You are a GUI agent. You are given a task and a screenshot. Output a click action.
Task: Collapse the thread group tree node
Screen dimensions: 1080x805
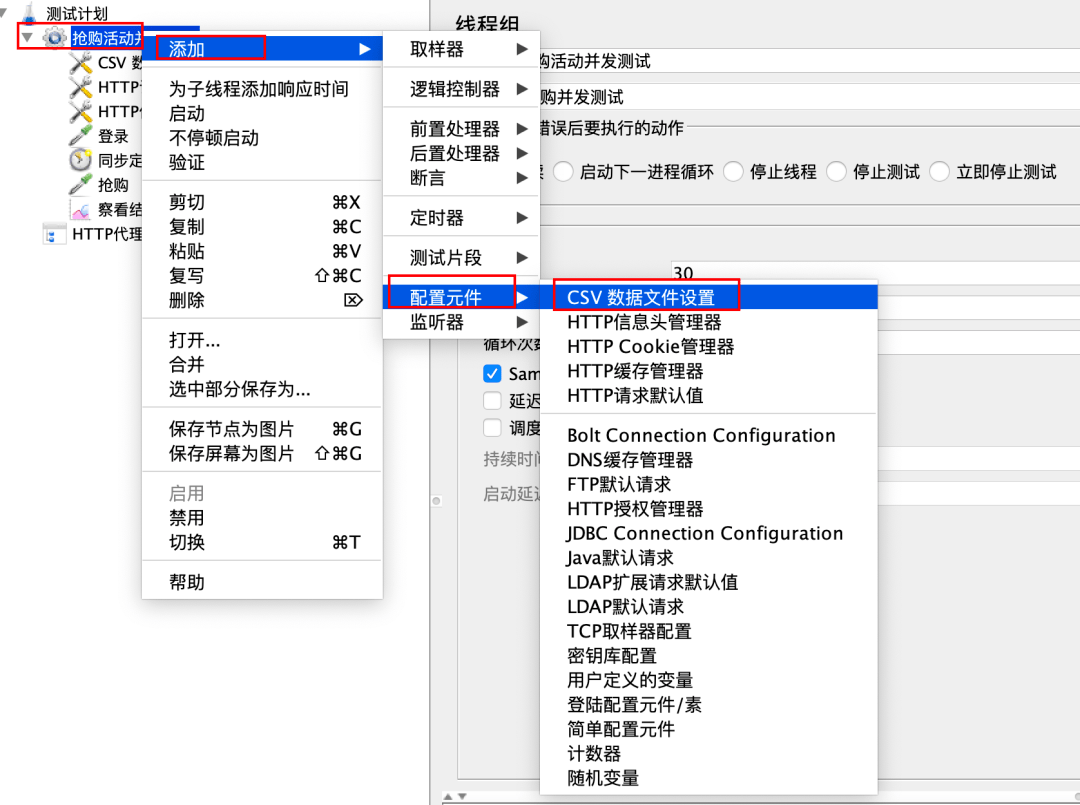click(x=27, y=37)
